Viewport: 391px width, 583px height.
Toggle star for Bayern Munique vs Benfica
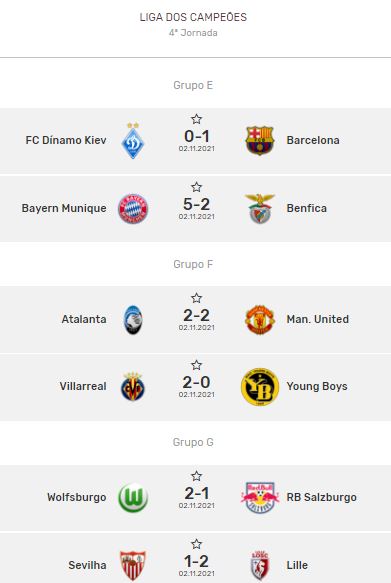(196, 187)
